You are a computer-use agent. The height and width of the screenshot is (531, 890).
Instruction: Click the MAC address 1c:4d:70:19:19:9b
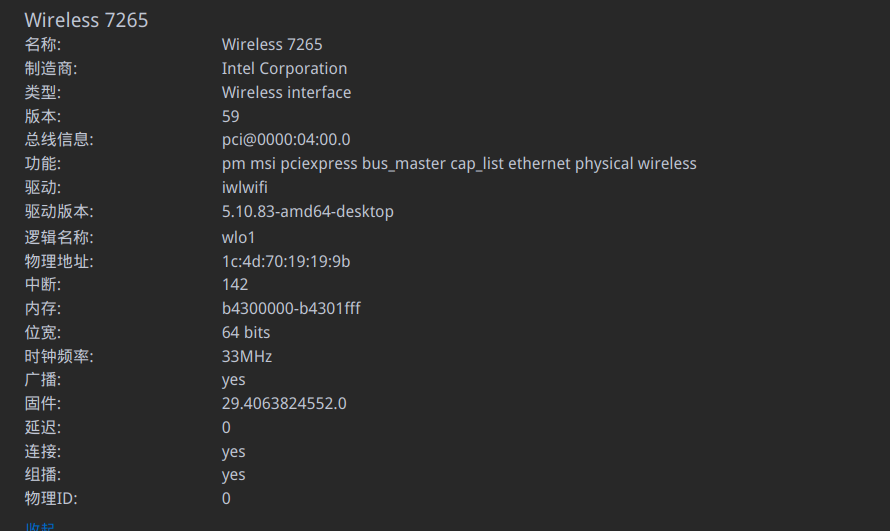point(285,262)
